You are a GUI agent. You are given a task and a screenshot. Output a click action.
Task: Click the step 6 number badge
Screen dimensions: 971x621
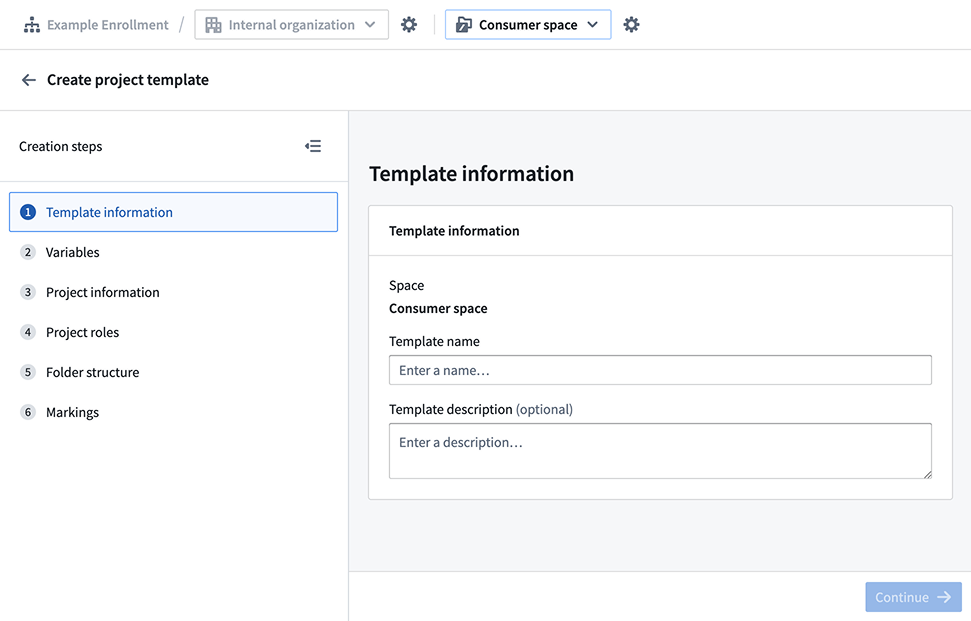pyautogui.click(x=28, y=412)
